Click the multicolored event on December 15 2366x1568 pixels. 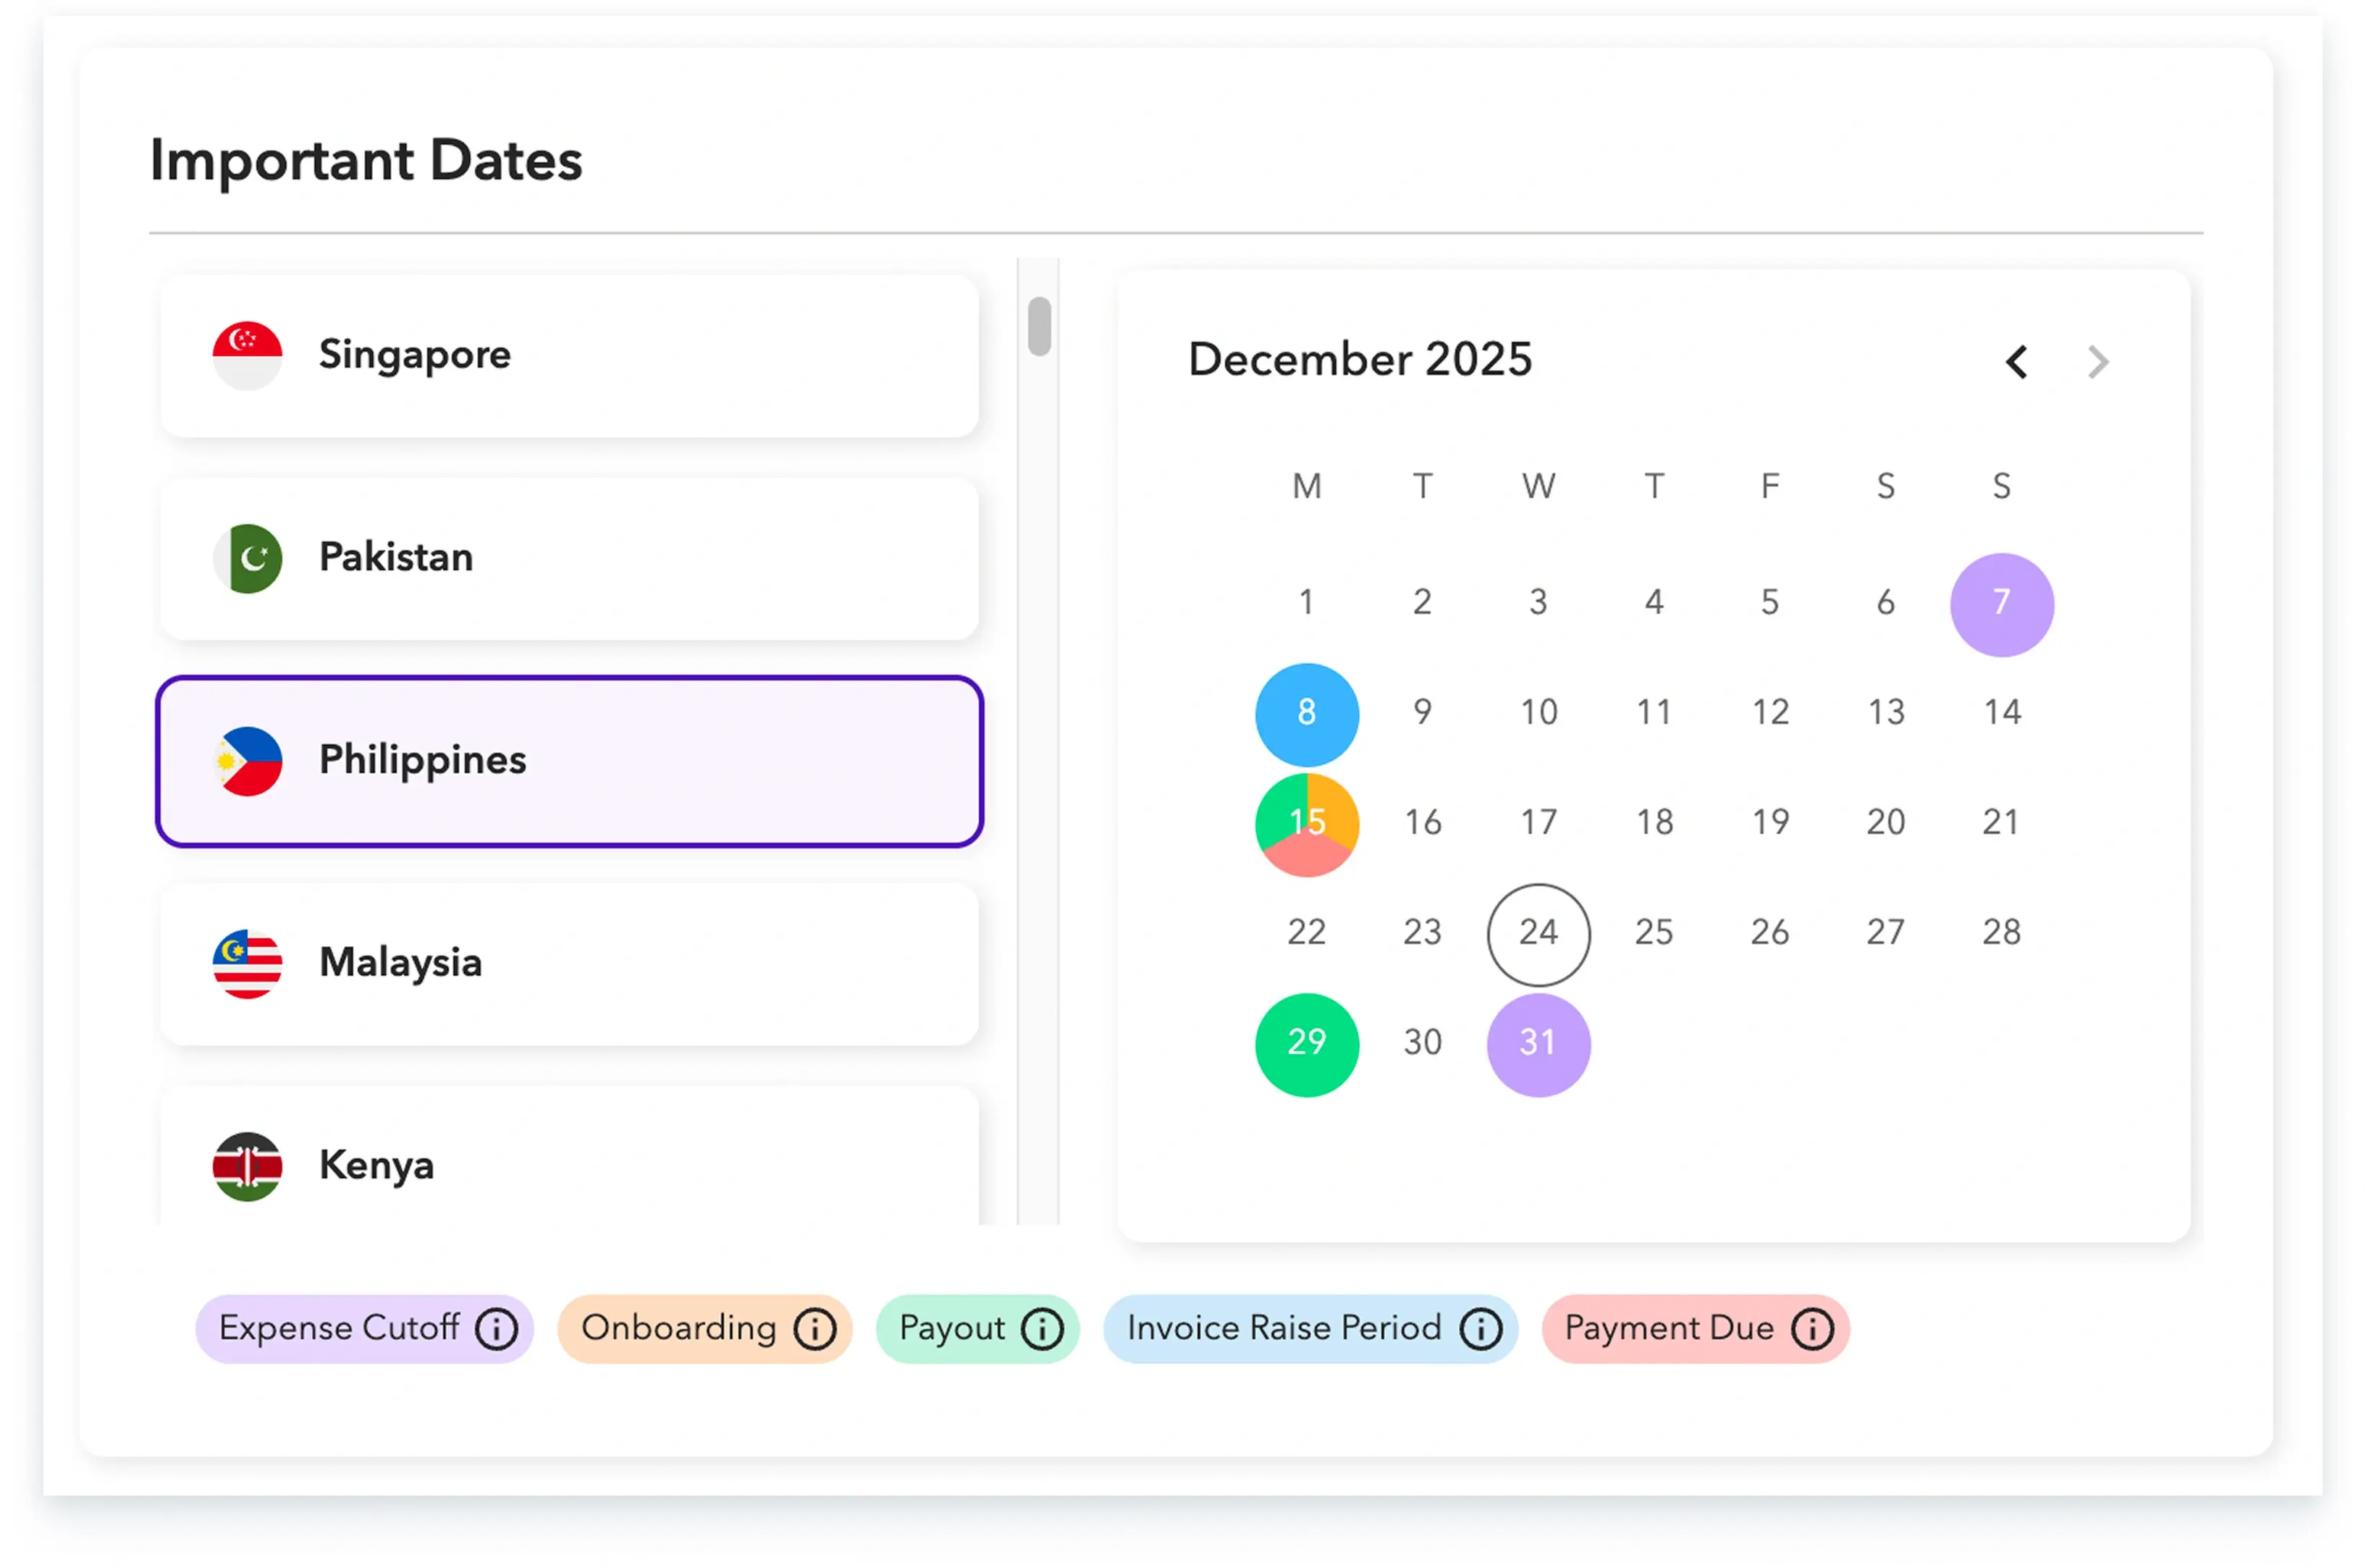click(1306, 823)
